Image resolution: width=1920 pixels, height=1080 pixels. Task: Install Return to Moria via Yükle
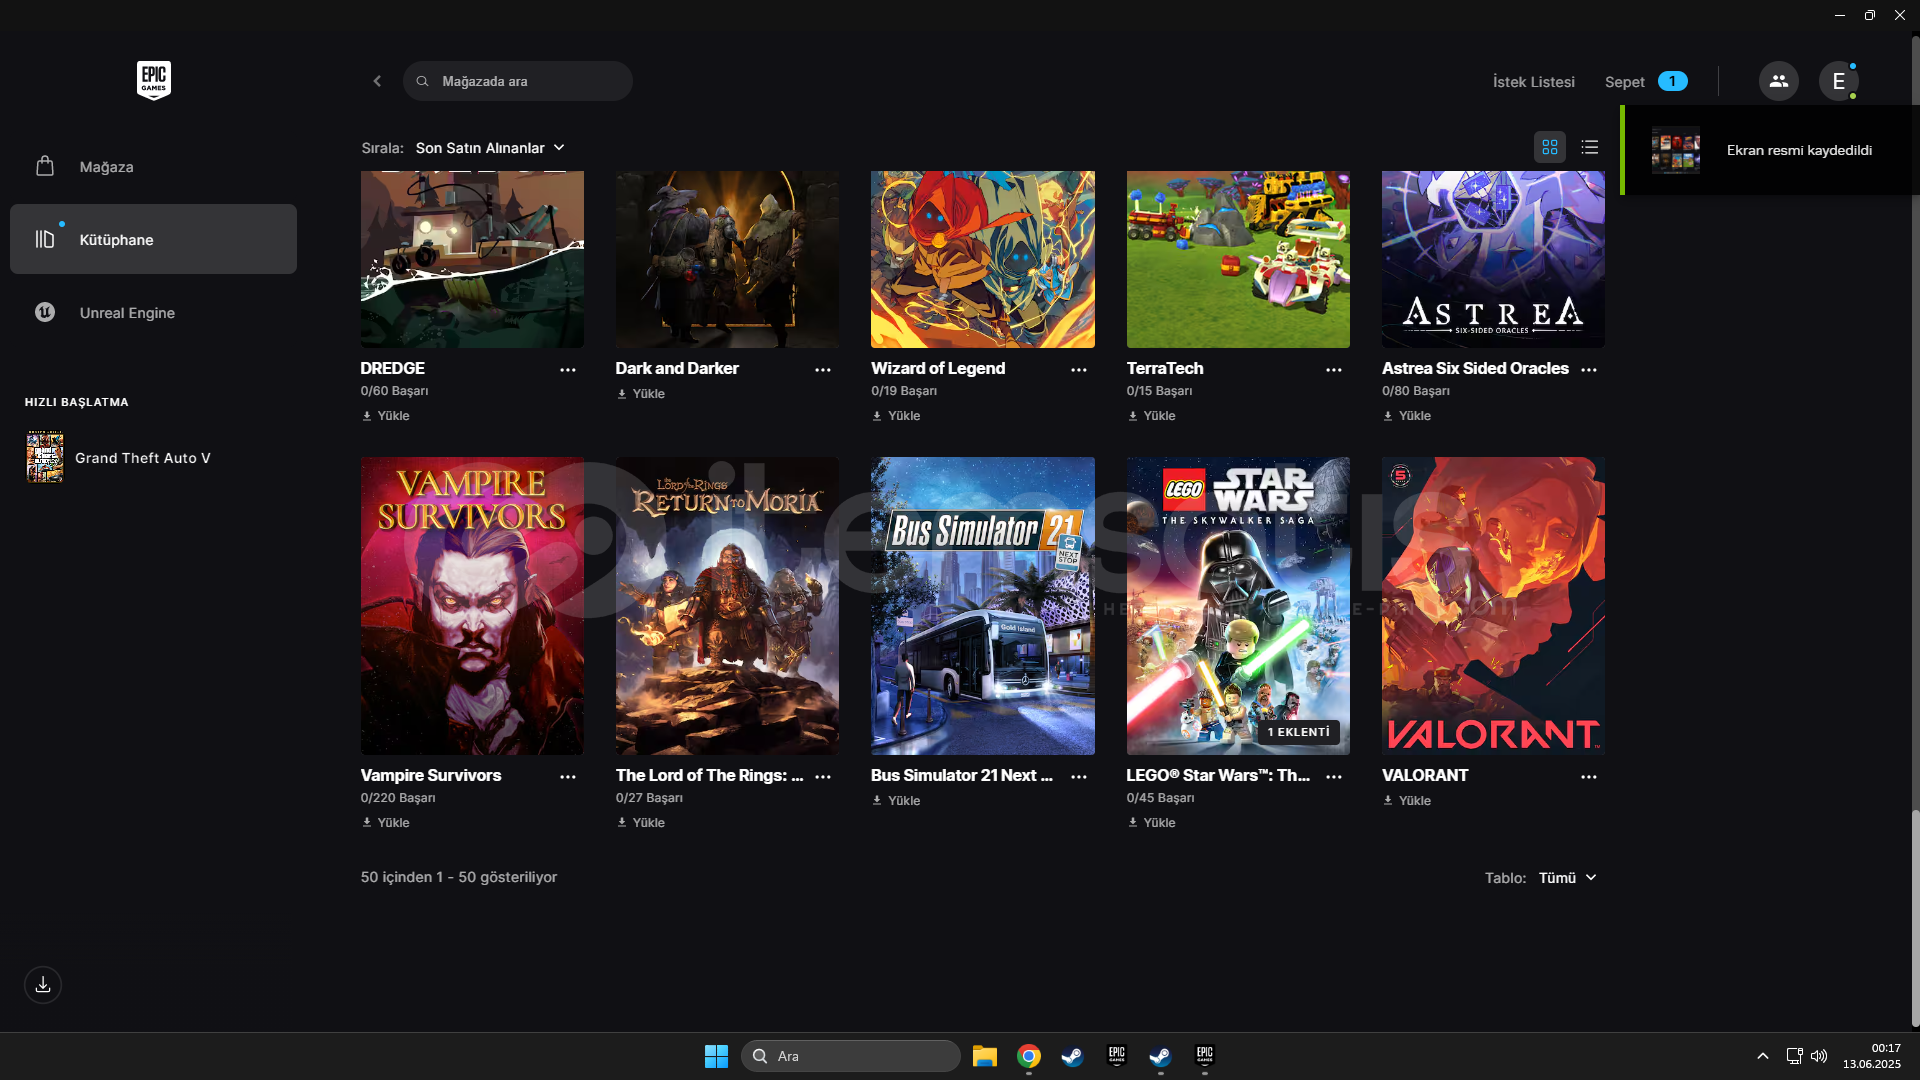click(x=641, y=823)
